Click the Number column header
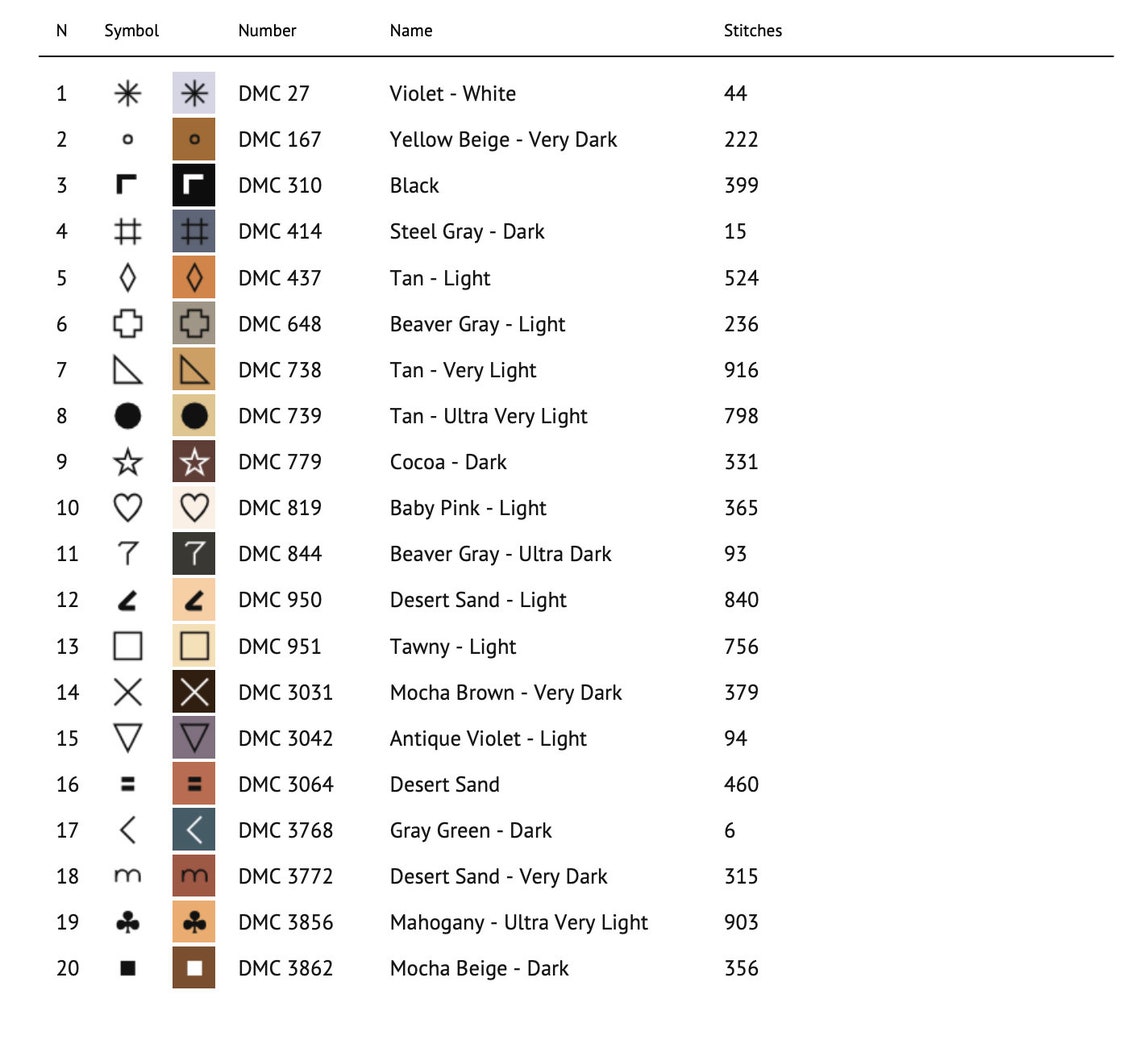Image resolution: width=1140 pixels, height=1040 pixels. coord(267,31)
